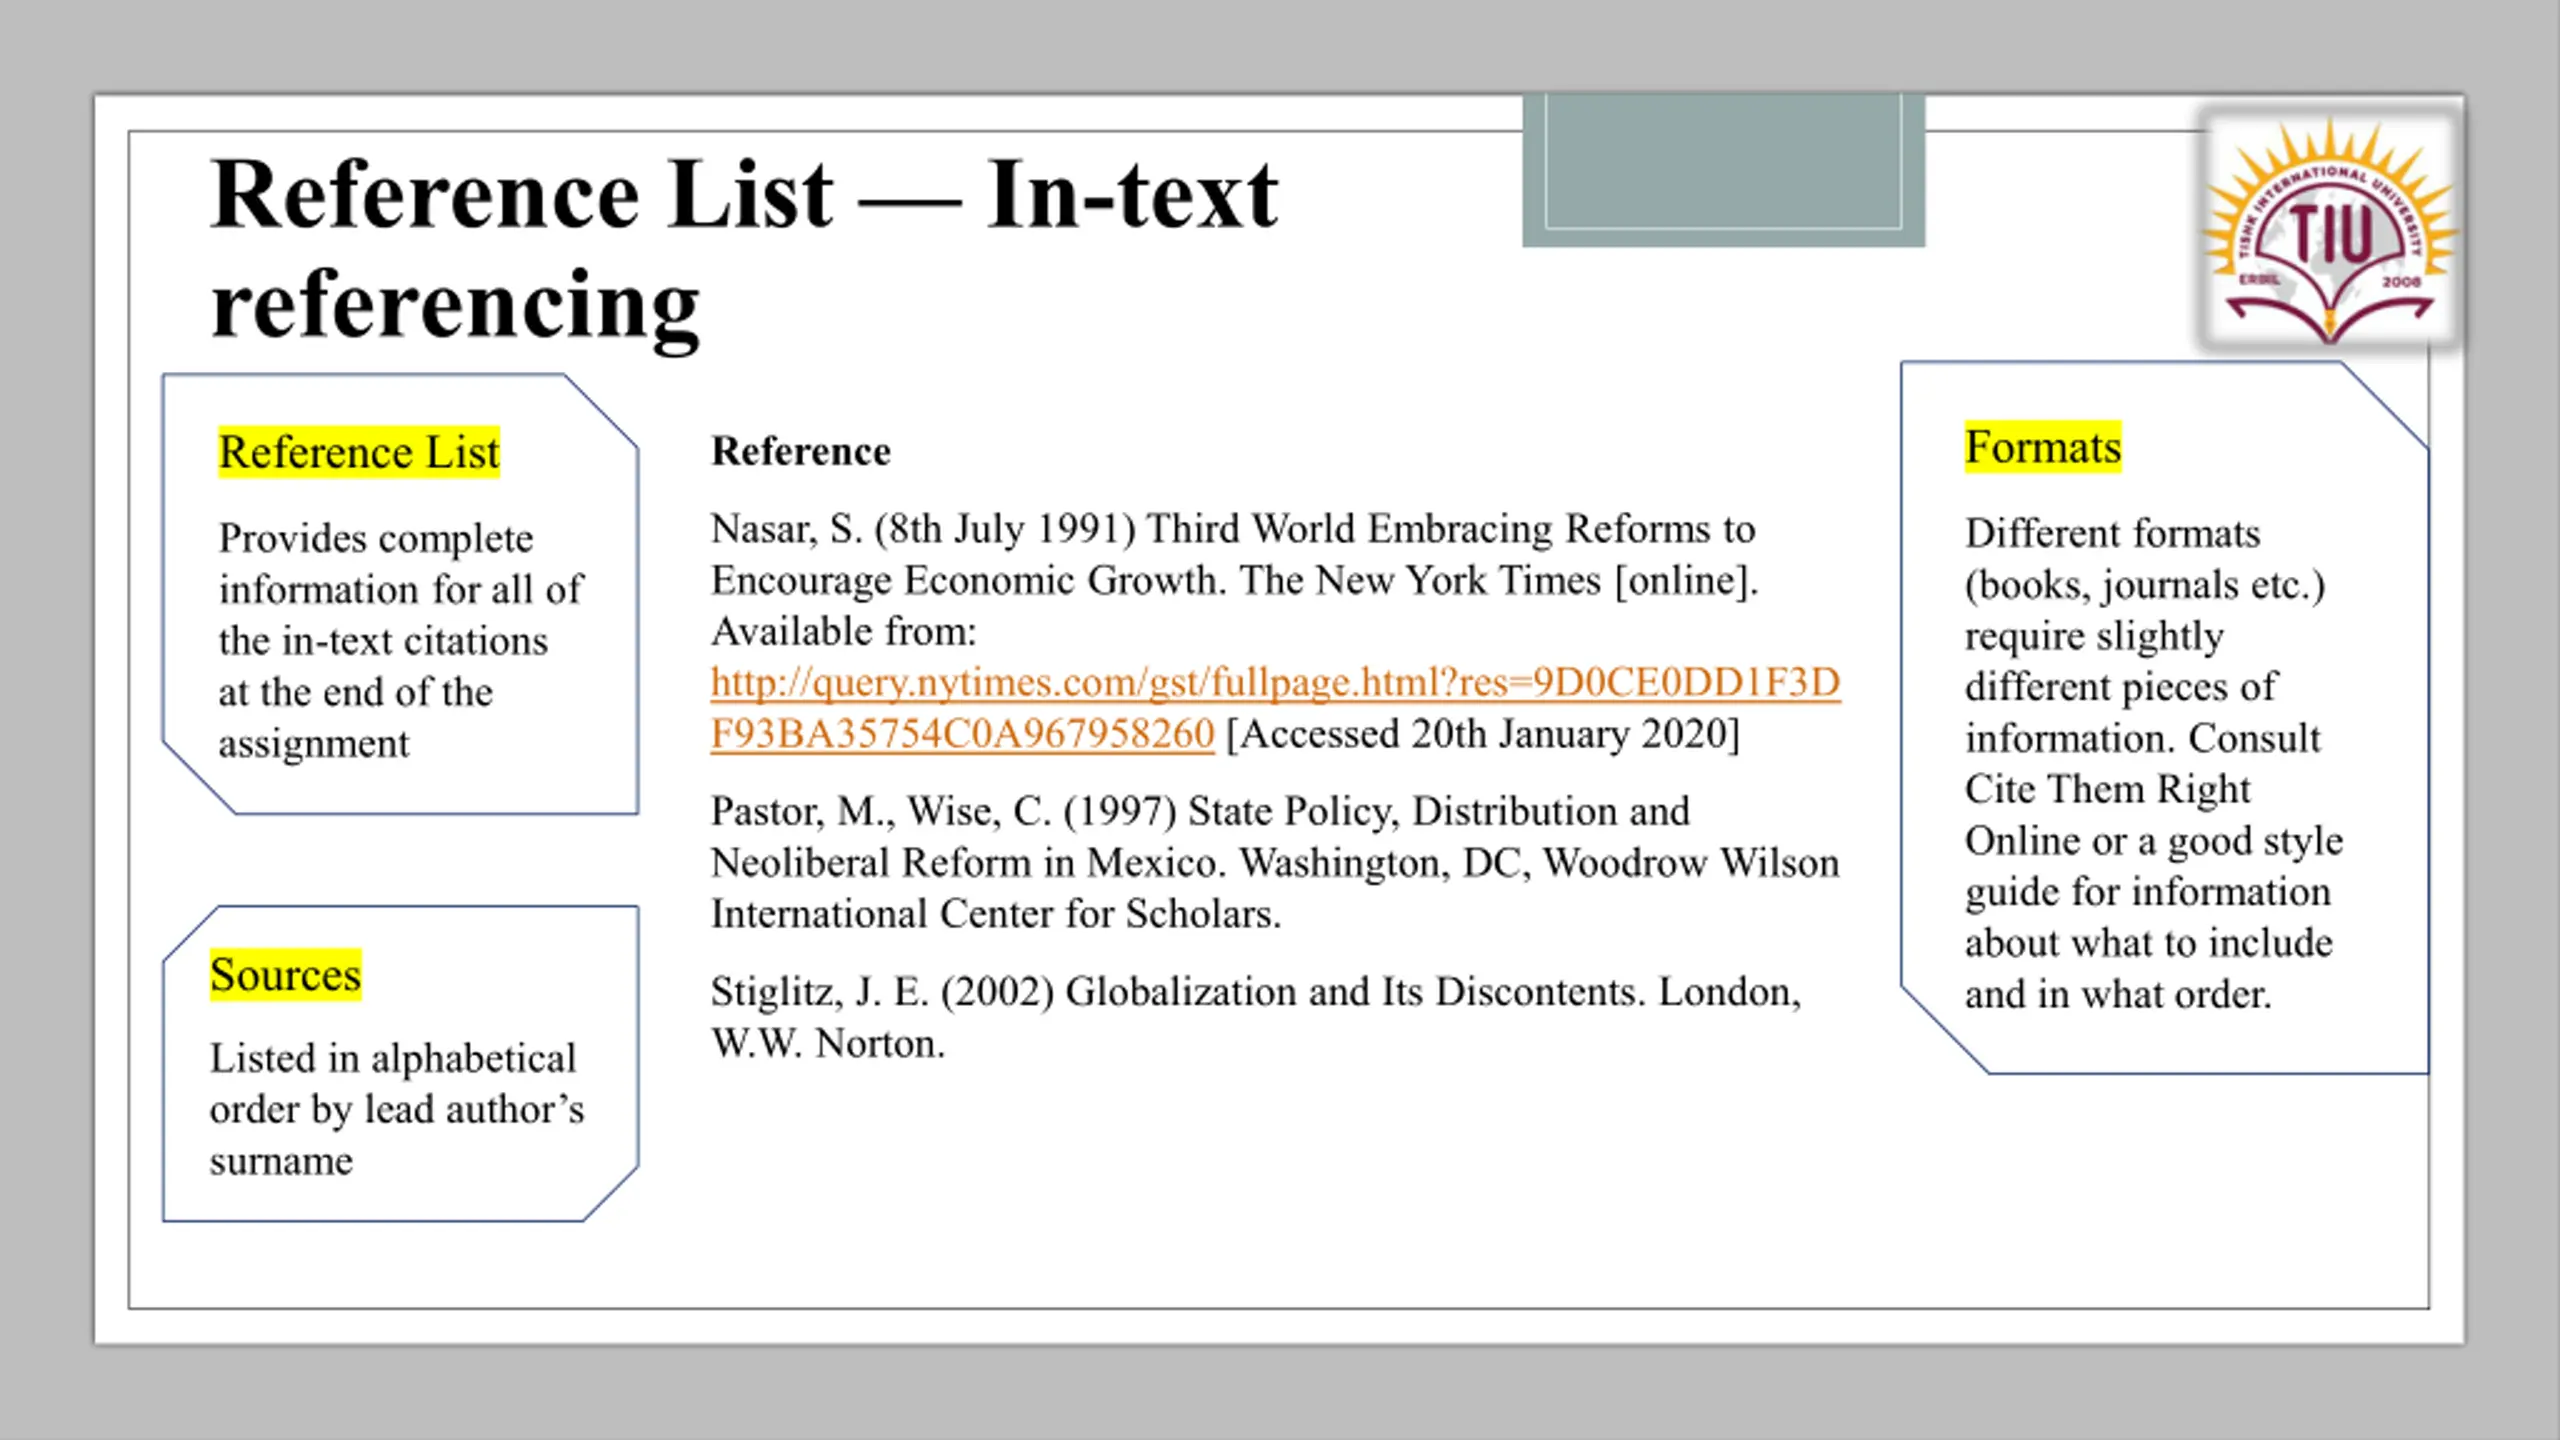Click the Pastor, M., Wise, C. reference entry

point(1274,862)
